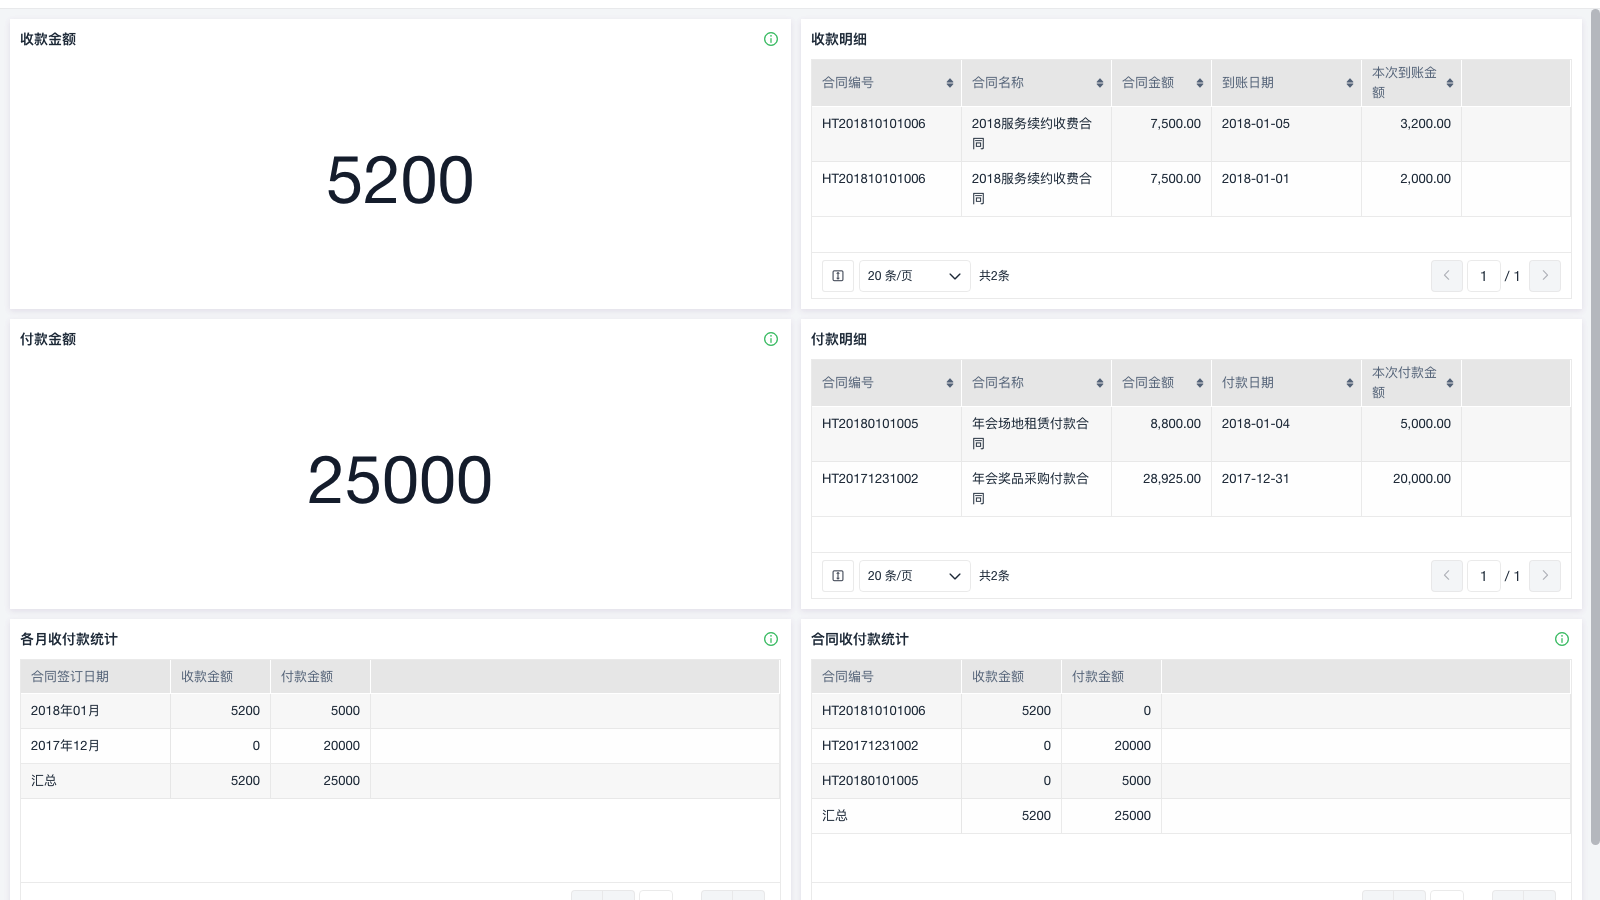Select row with 到账日期 2018-01-01
Viewport: 1600px width, 900px height.
pyautogui.click(x=1191, y=189)
